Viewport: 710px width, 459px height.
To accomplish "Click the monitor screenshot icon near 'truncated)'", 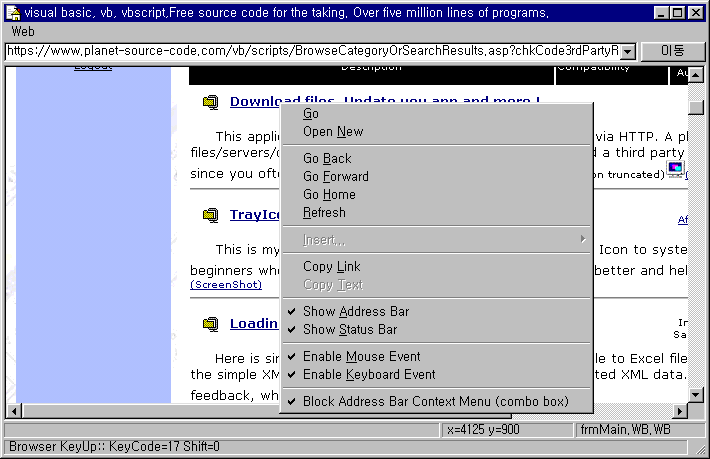I will (x=675, y=169).
